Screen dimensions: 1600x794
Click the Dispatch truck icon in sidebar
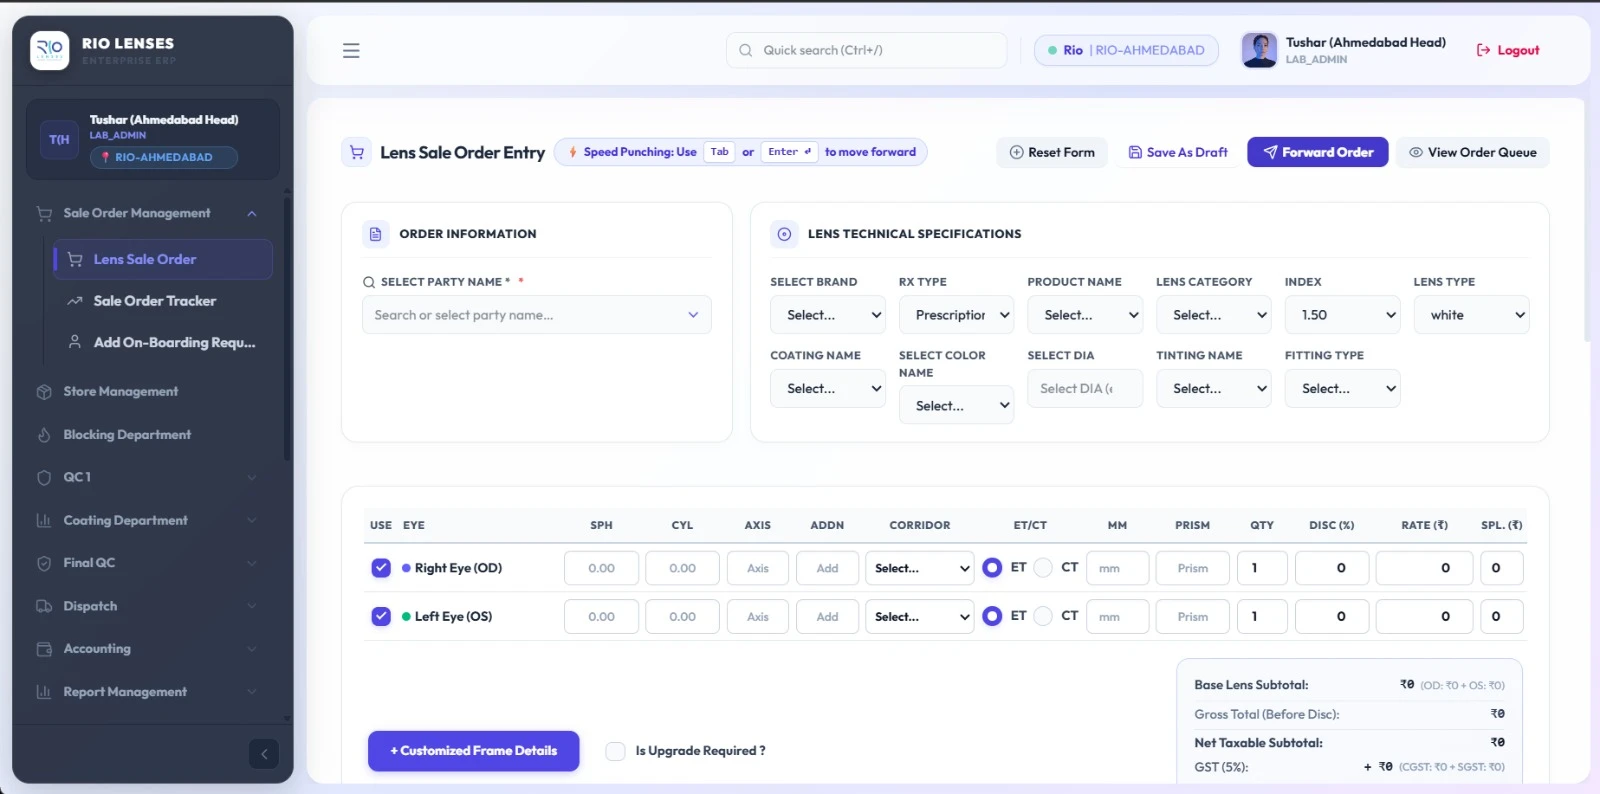click(x=44, y=606)
